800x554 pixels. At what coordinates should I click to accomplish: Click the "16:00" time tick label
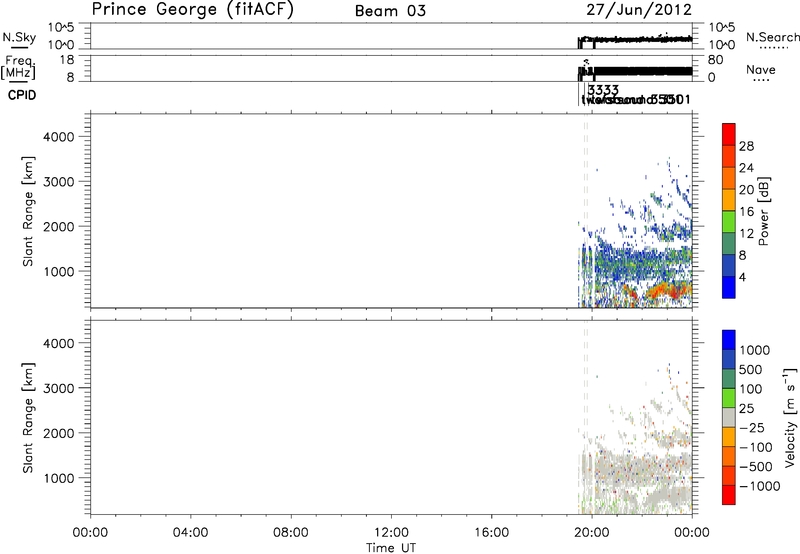(x=491, y=533)
